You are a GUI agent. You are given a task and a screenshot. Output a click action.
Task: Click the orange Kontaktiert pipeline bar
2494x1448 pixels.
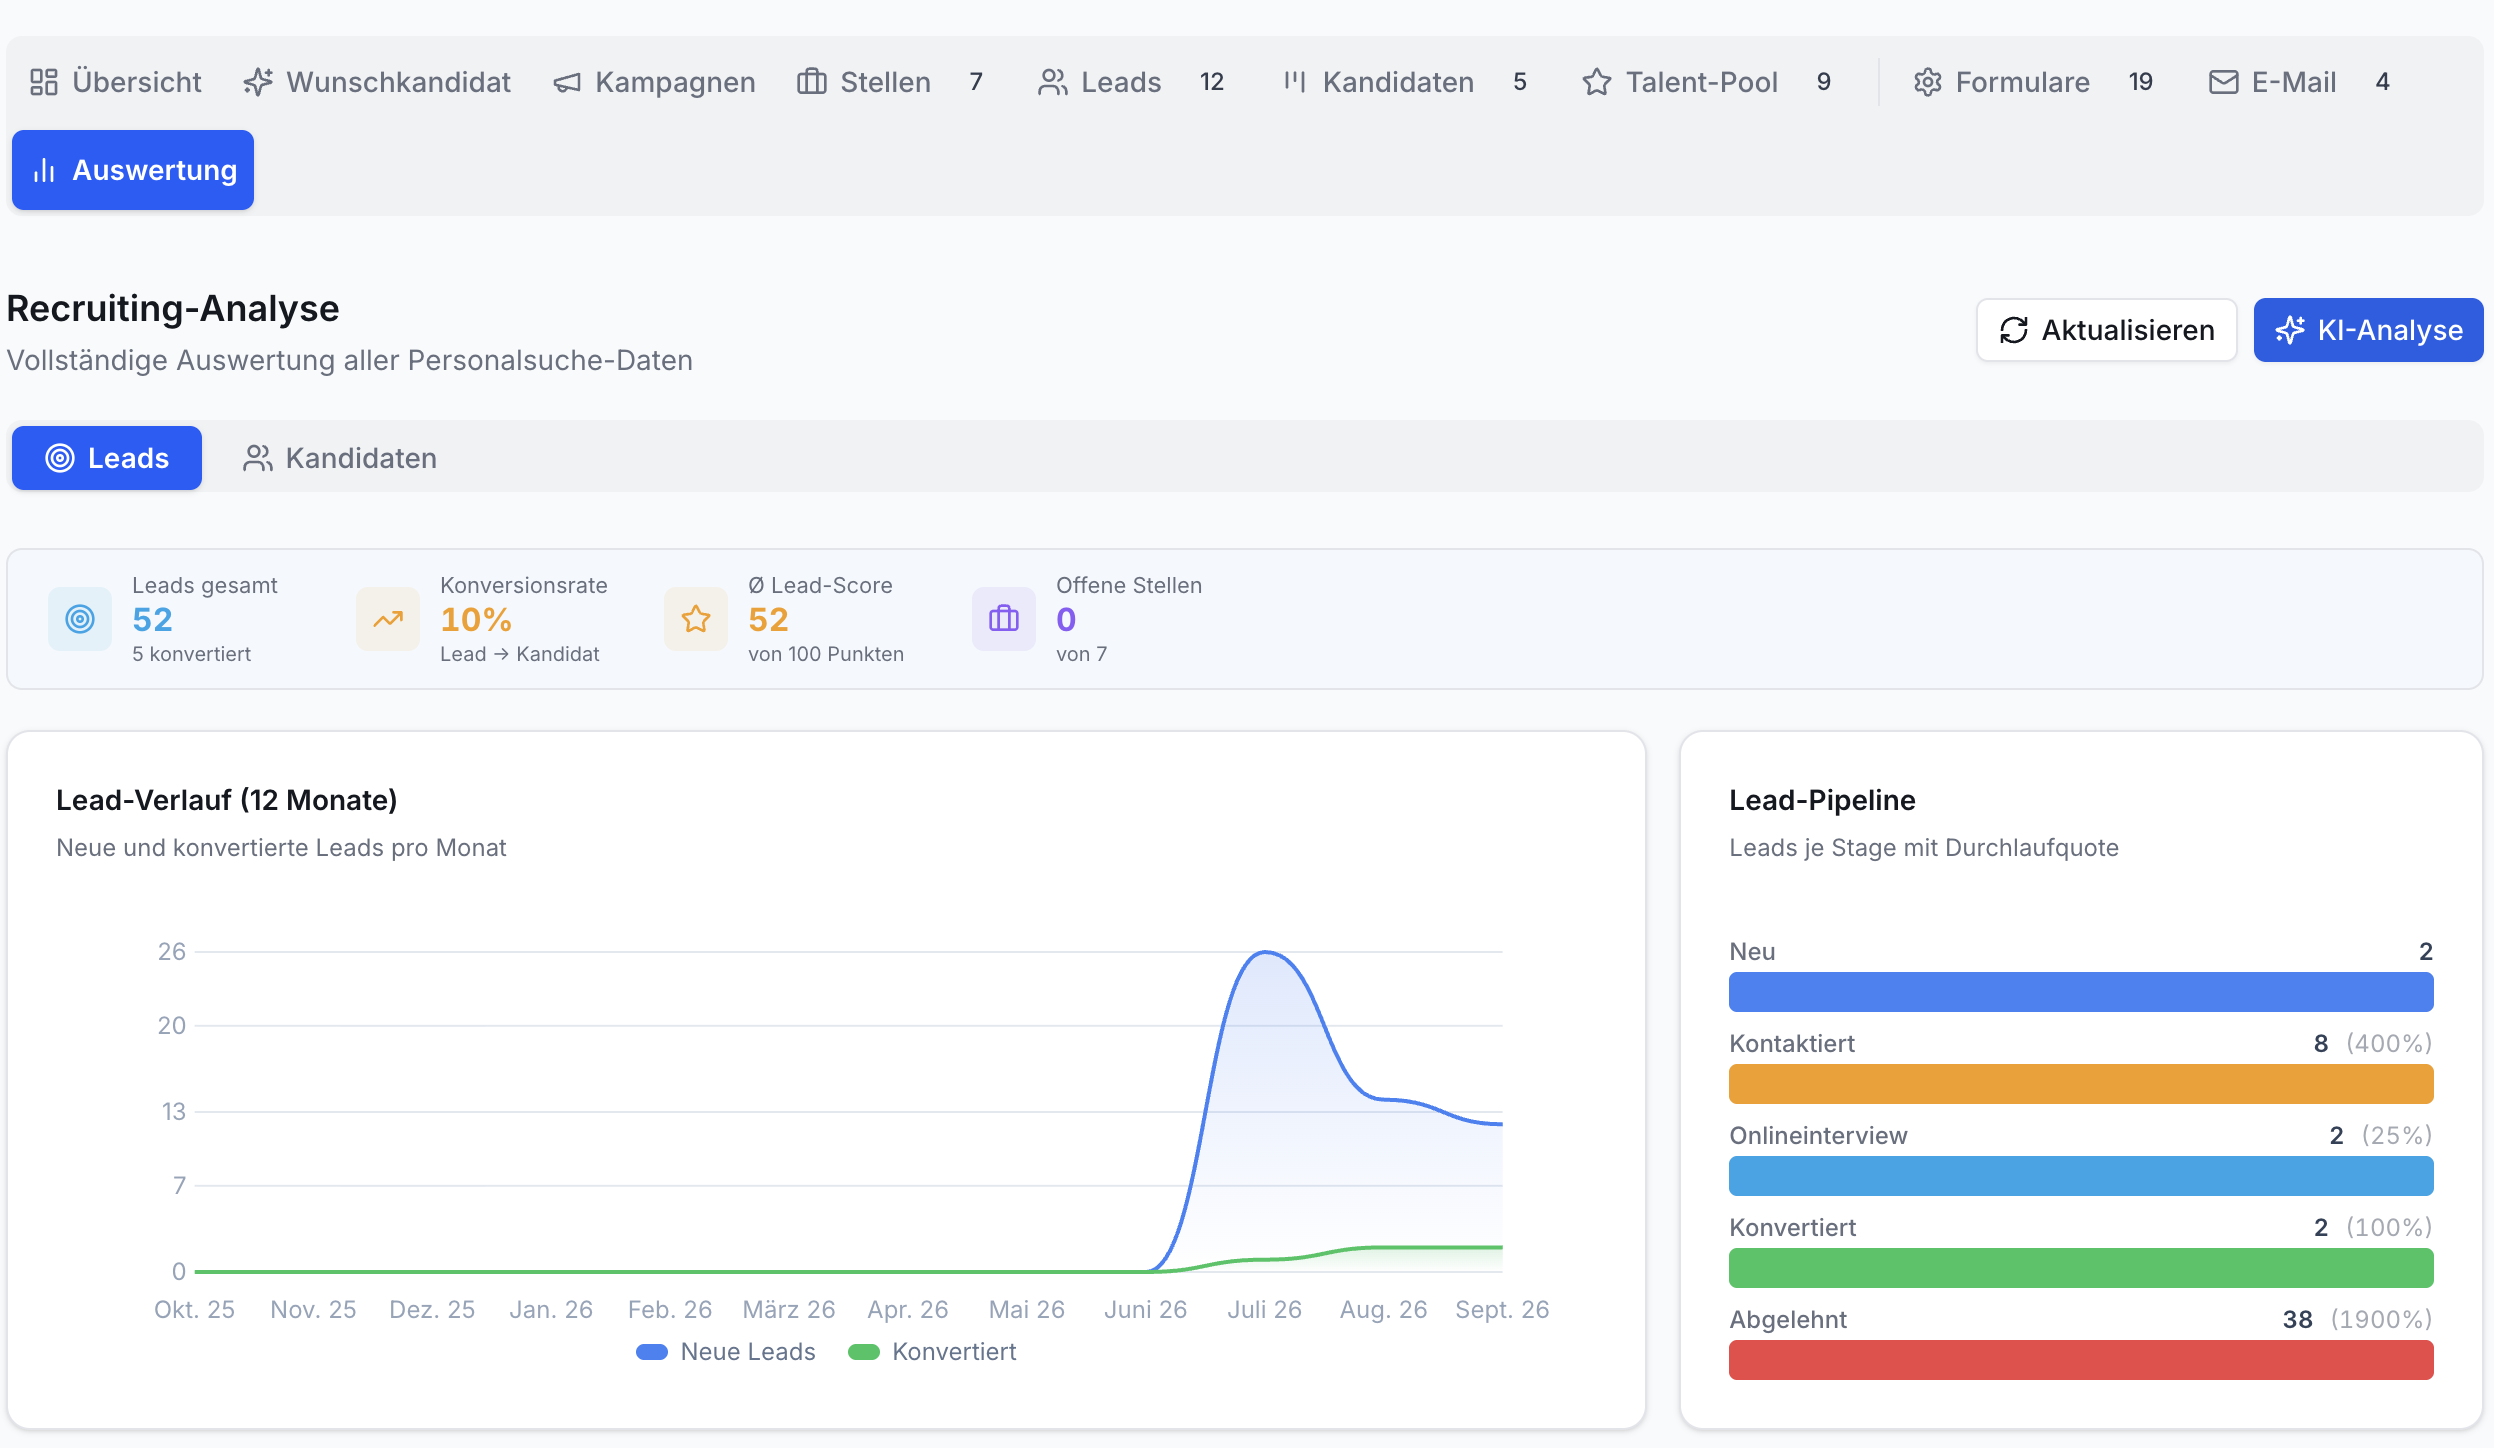[2081, 1084]
